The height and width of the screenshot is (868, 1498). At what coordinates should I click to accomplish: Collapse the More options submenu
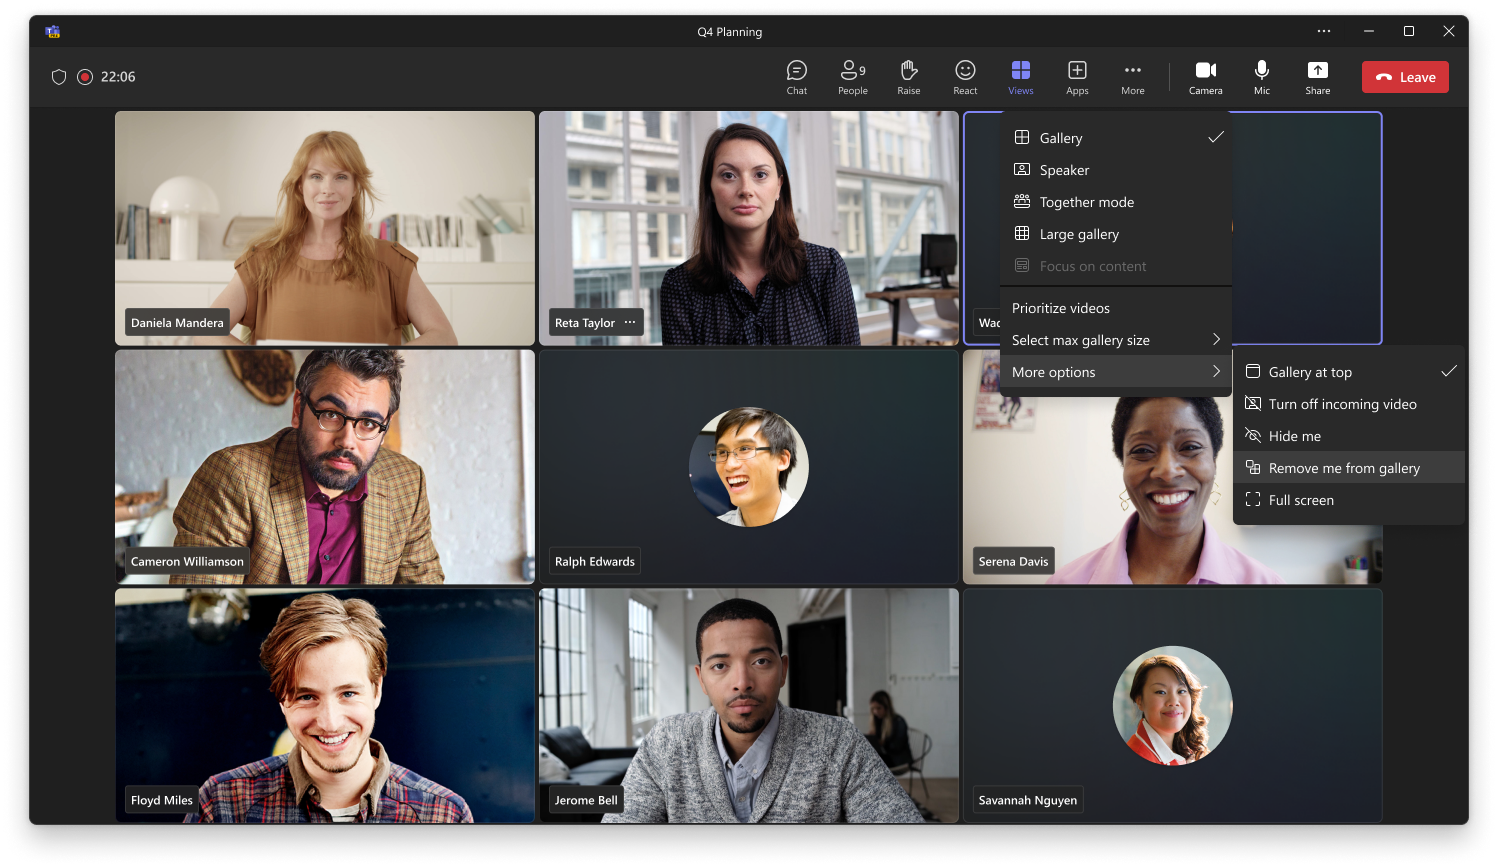point(1115,372)
